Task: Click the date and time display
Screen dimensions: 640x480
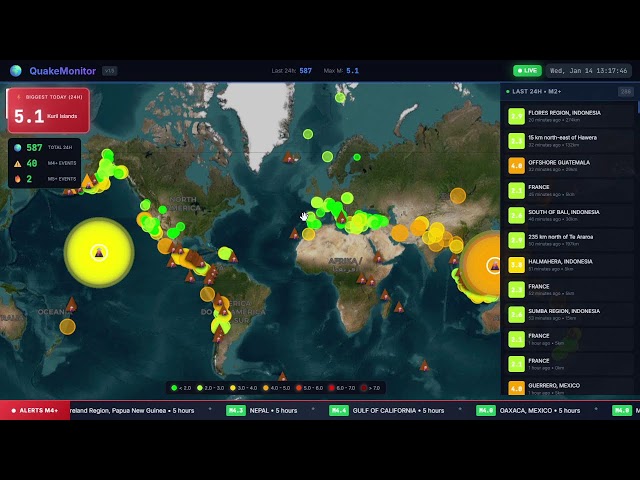Action: (589, 71)
